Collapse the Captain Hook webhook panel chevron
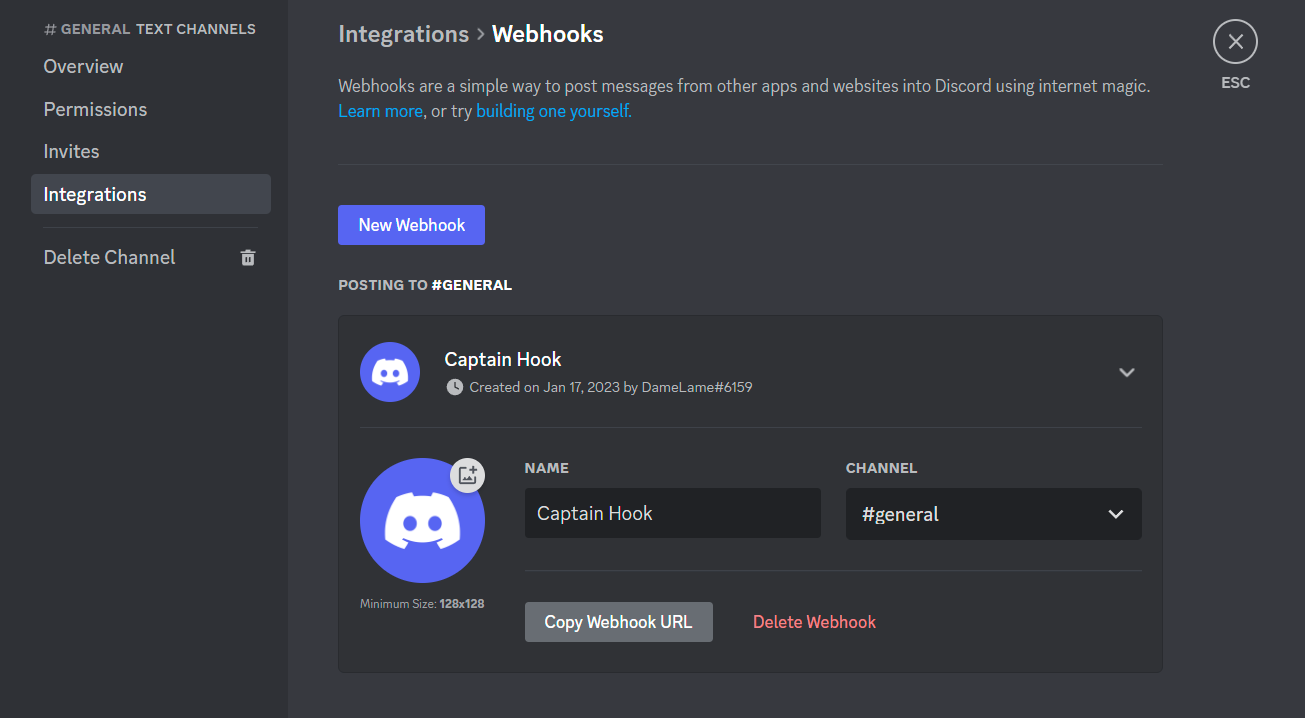This screenshot has height=718, width=1305. tap(1127, 372)
